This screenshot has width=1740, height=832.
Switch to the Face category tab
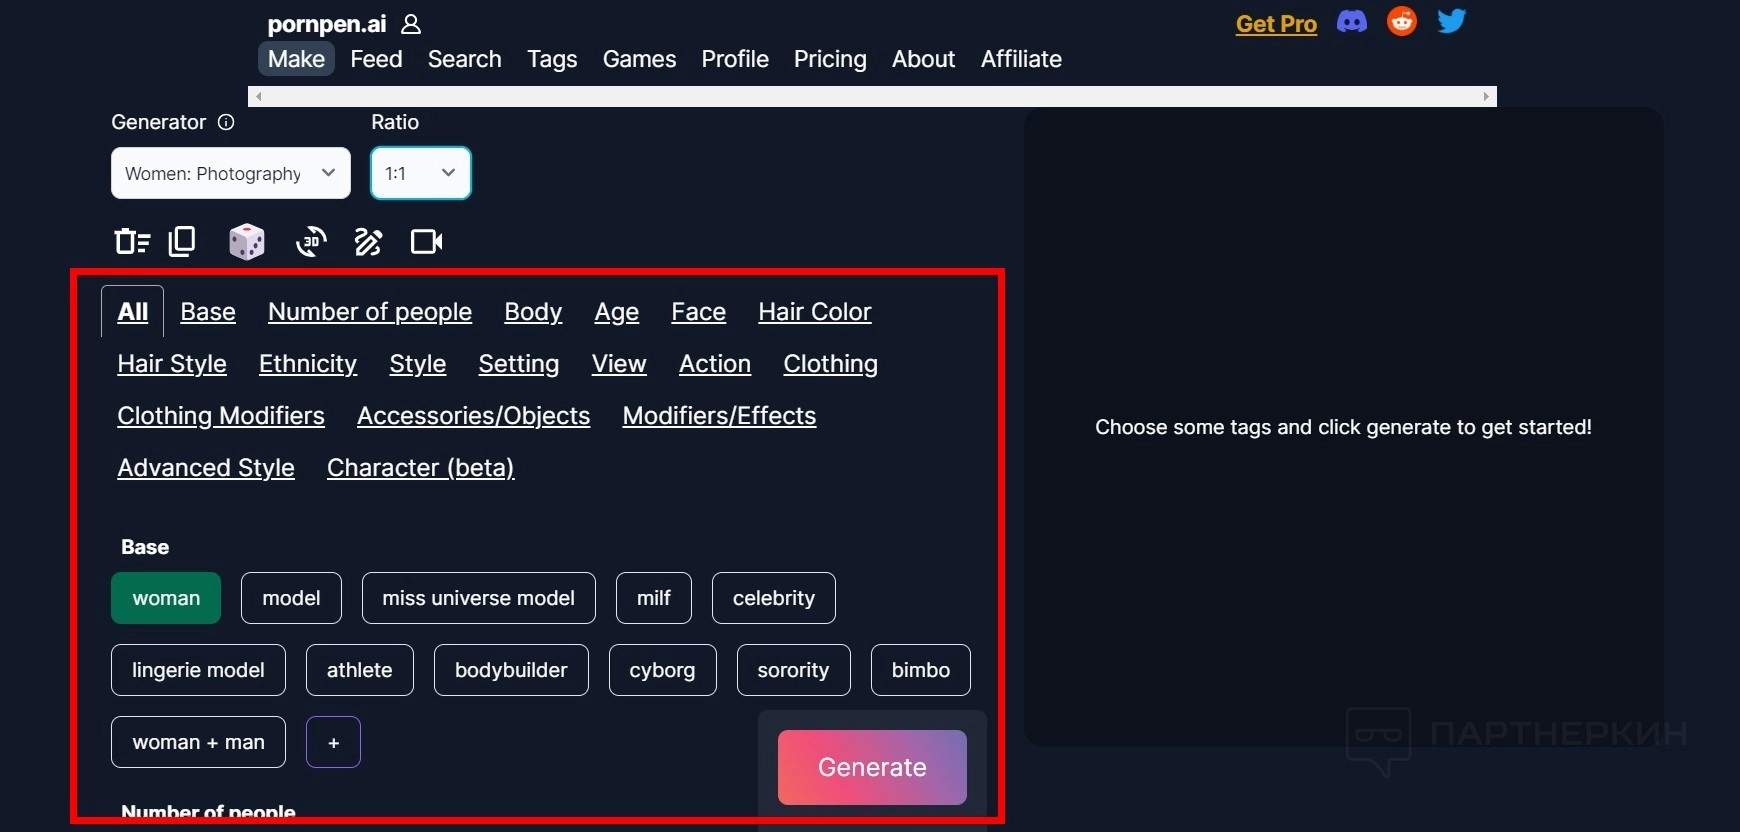(x=699, y=312)
